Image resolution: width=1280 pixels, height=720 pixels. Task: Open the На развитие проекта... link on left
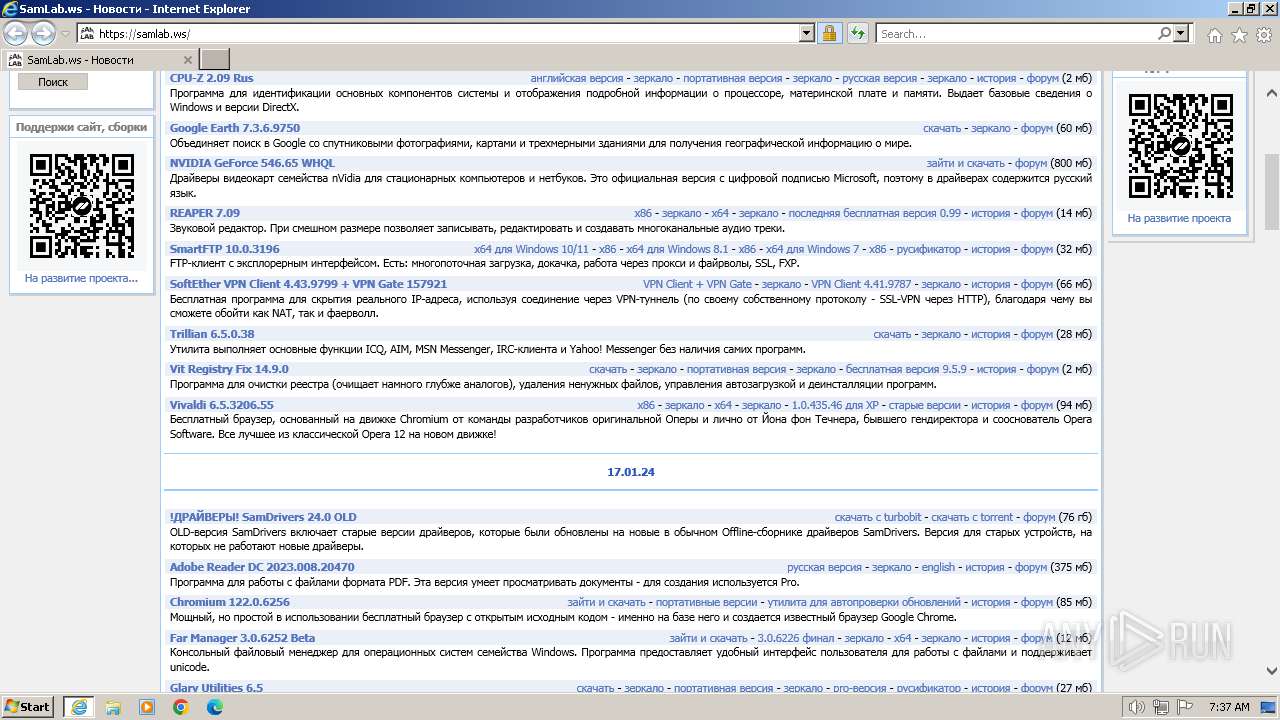81,278
